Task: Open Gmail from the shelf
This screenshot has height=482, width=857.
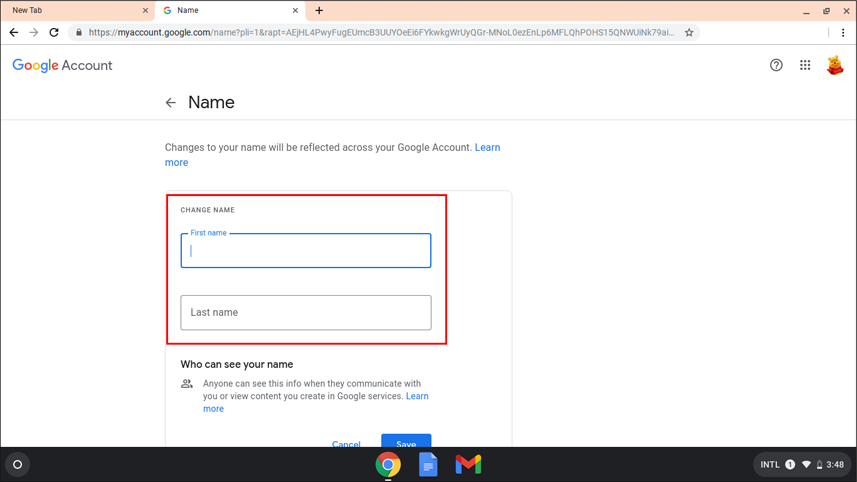Action: pos(468,465)
